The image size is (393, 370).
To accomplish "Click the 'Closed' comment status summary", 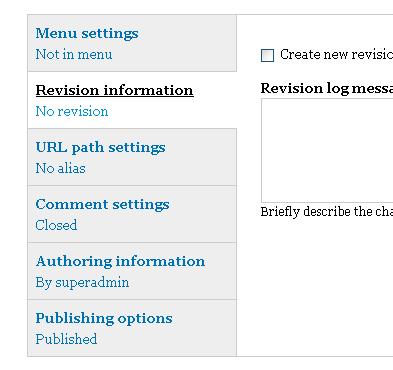I will click(56, 225).
